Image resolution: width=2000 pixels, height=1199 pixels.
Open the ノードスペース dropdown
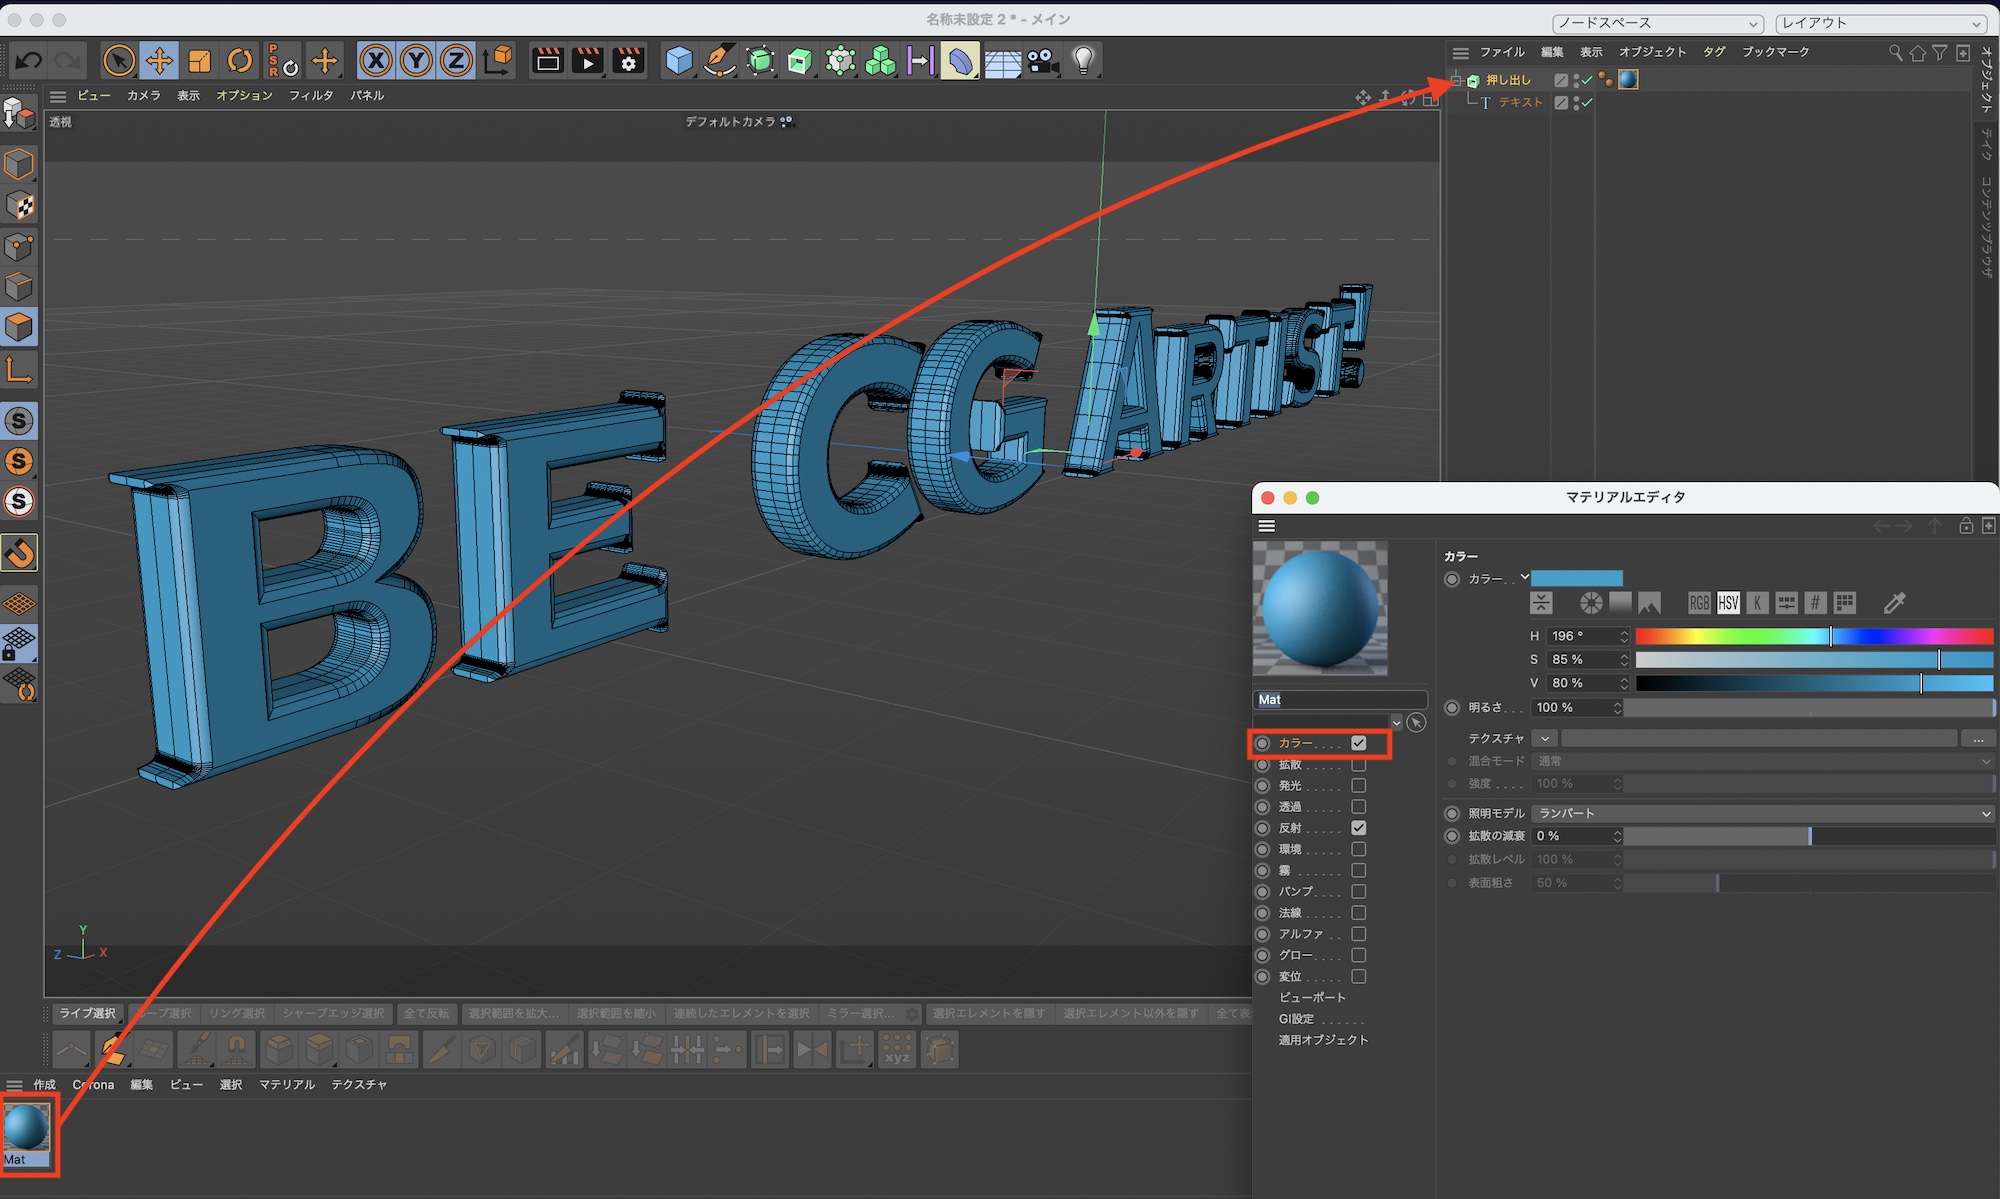[1657, 23]
